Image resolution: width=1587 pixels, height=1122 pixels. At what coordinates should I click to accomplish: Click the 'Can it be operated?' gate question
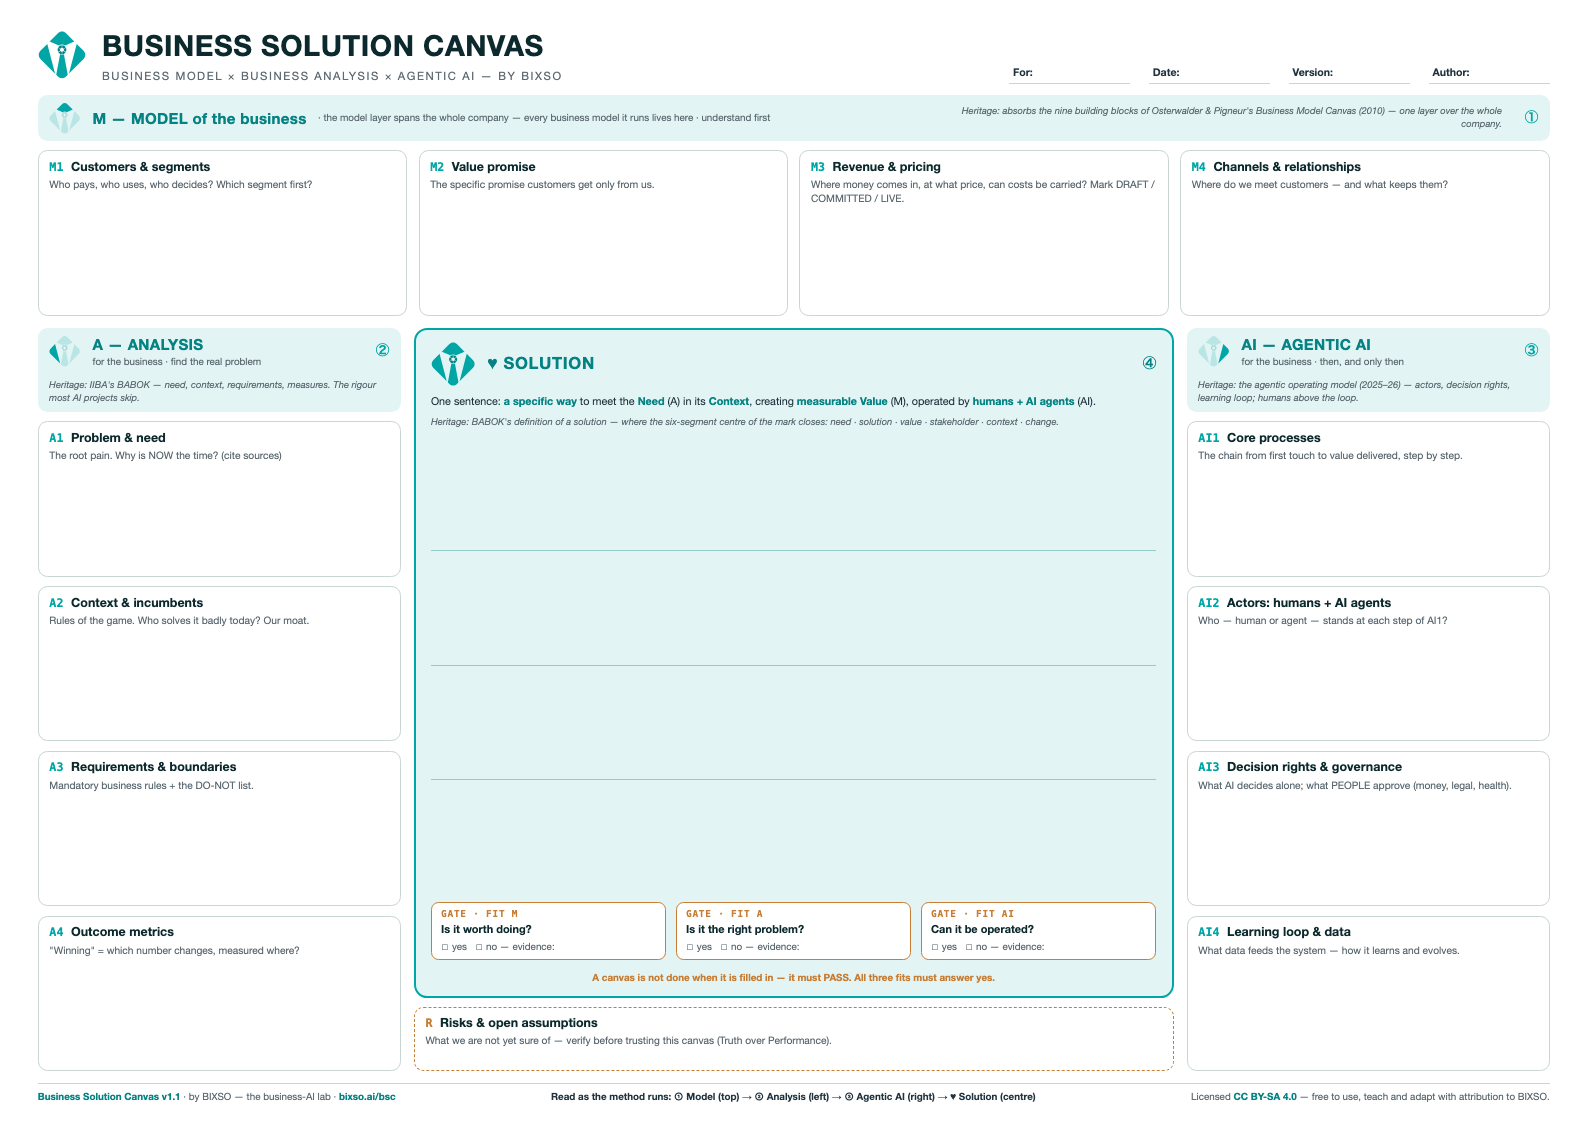click(x=982, y=929)
